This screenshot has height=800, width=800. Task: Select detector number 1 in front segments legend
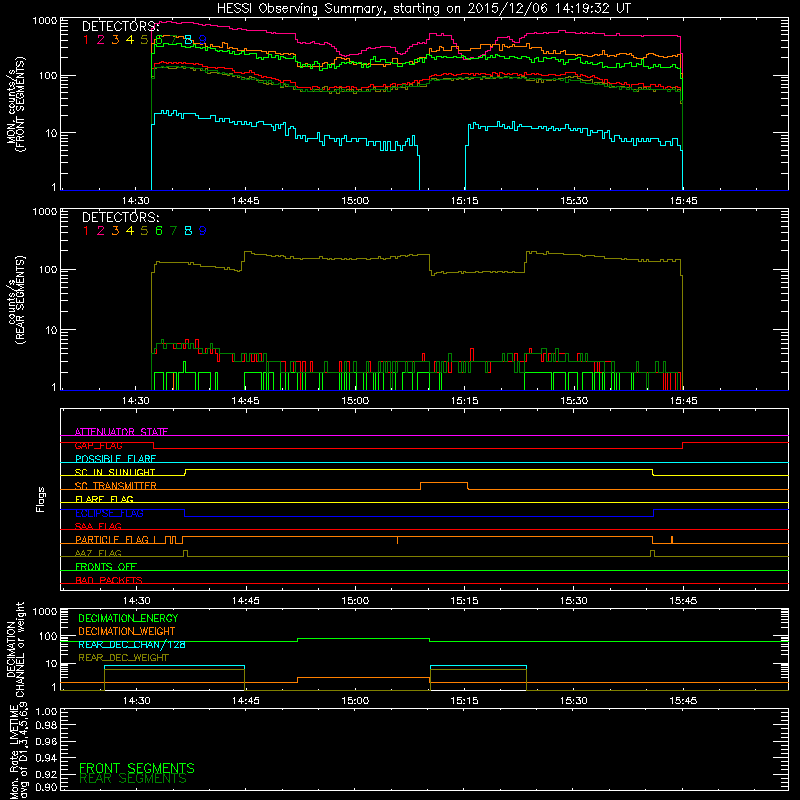tap(86, 40)
